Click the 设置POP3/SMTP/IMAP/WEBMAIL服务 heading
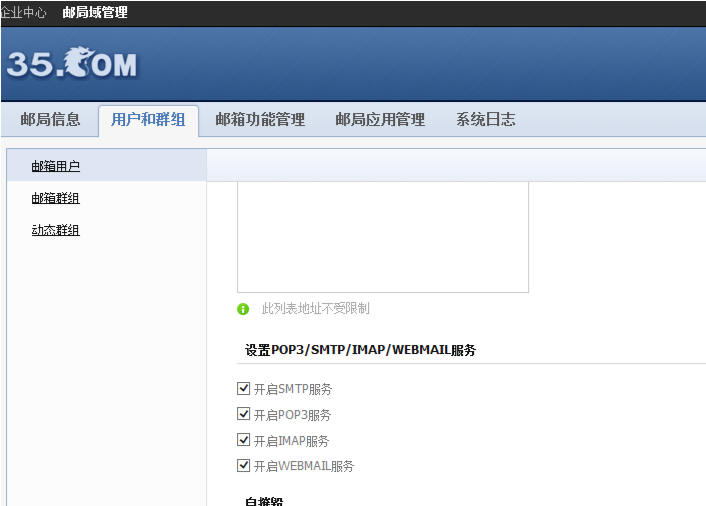This screenshot has width=706, height=506. tap(361, 350)
